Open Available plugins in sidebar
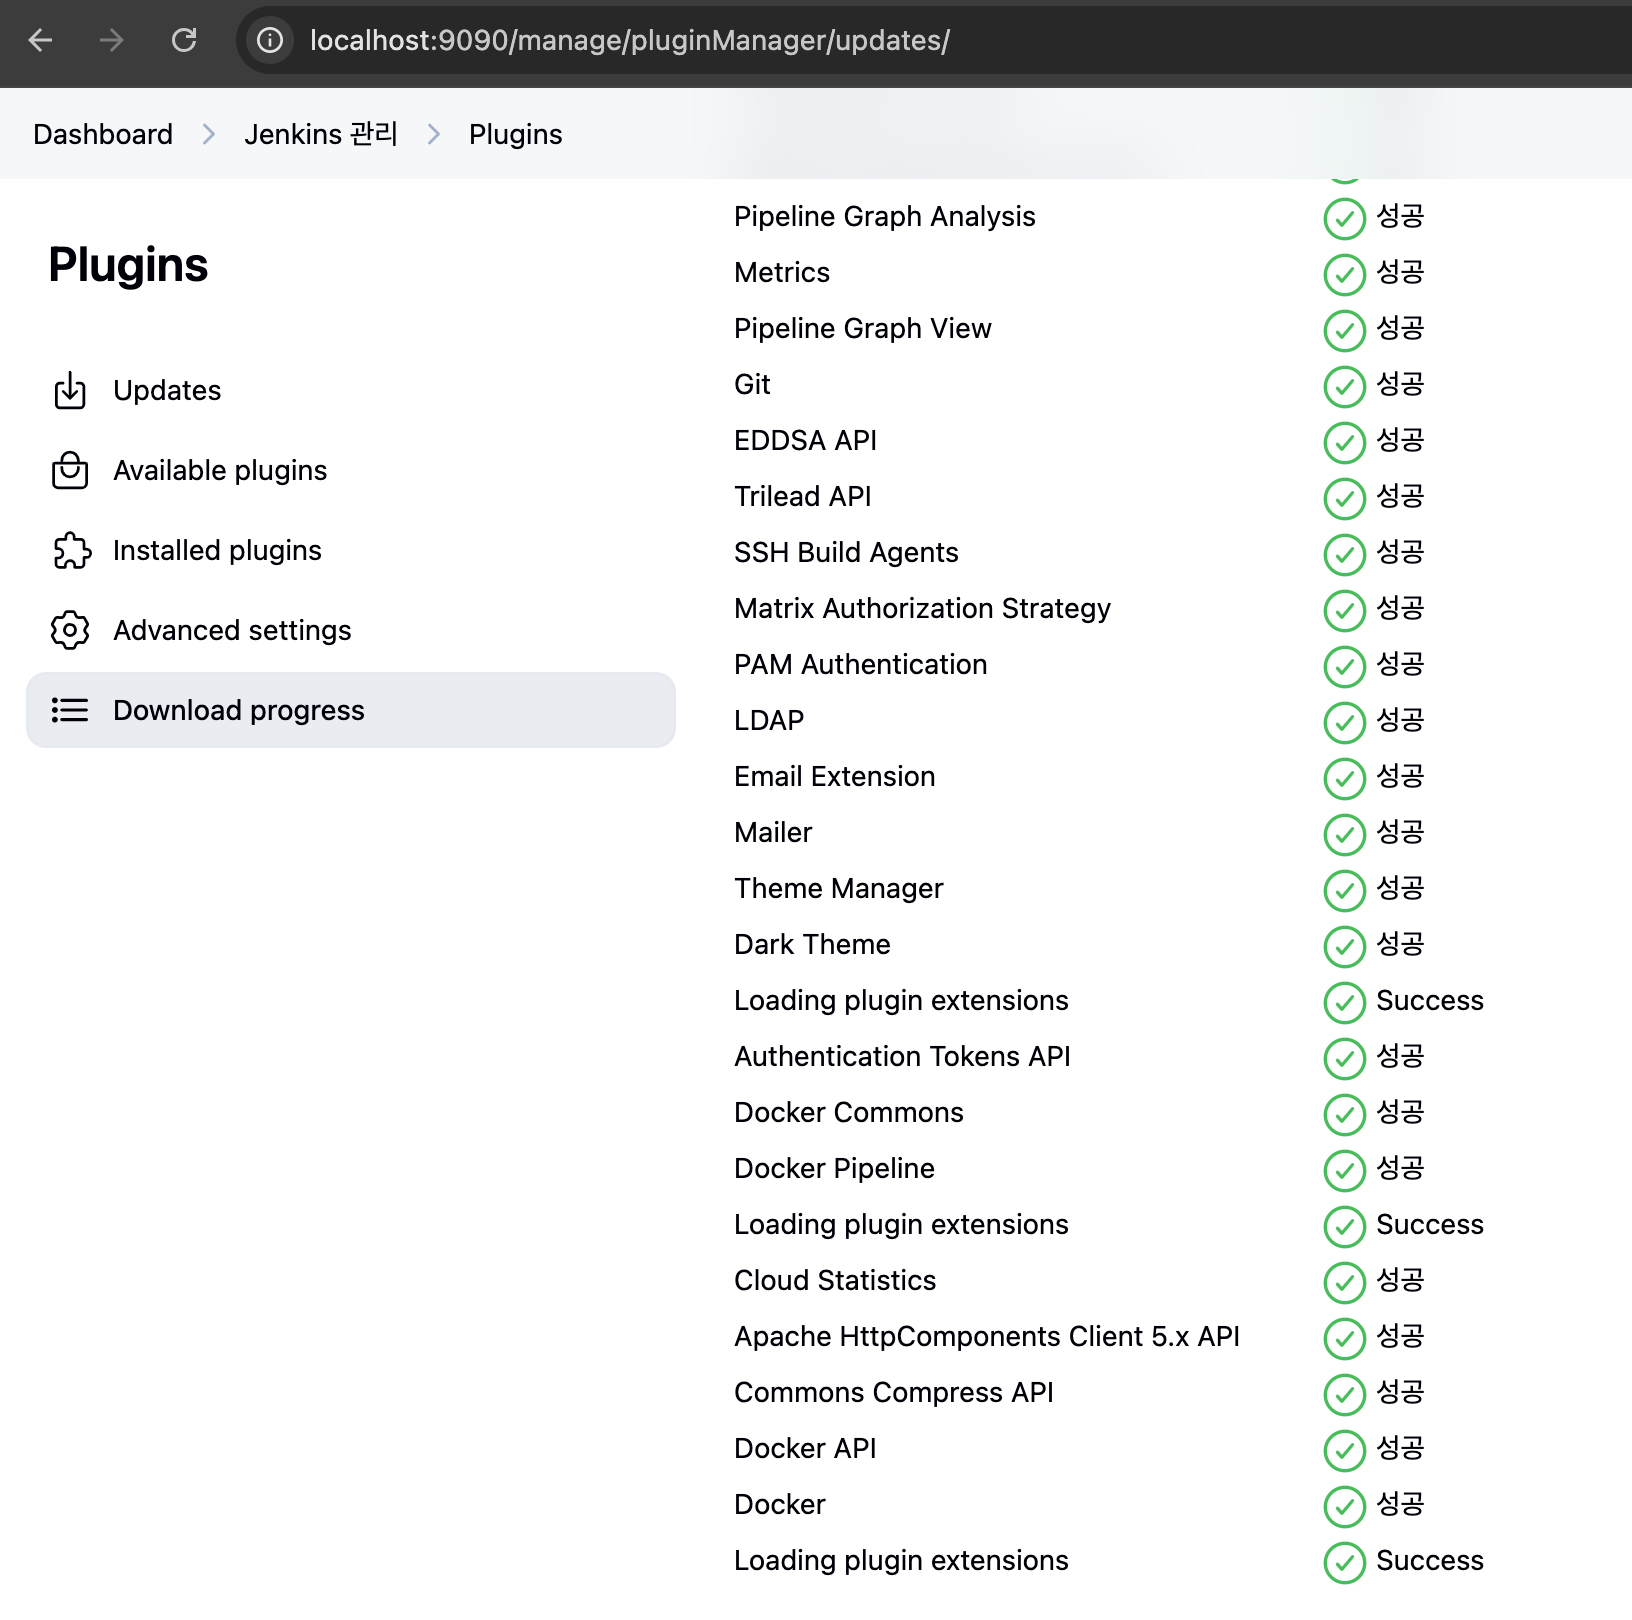 [351, 470]
